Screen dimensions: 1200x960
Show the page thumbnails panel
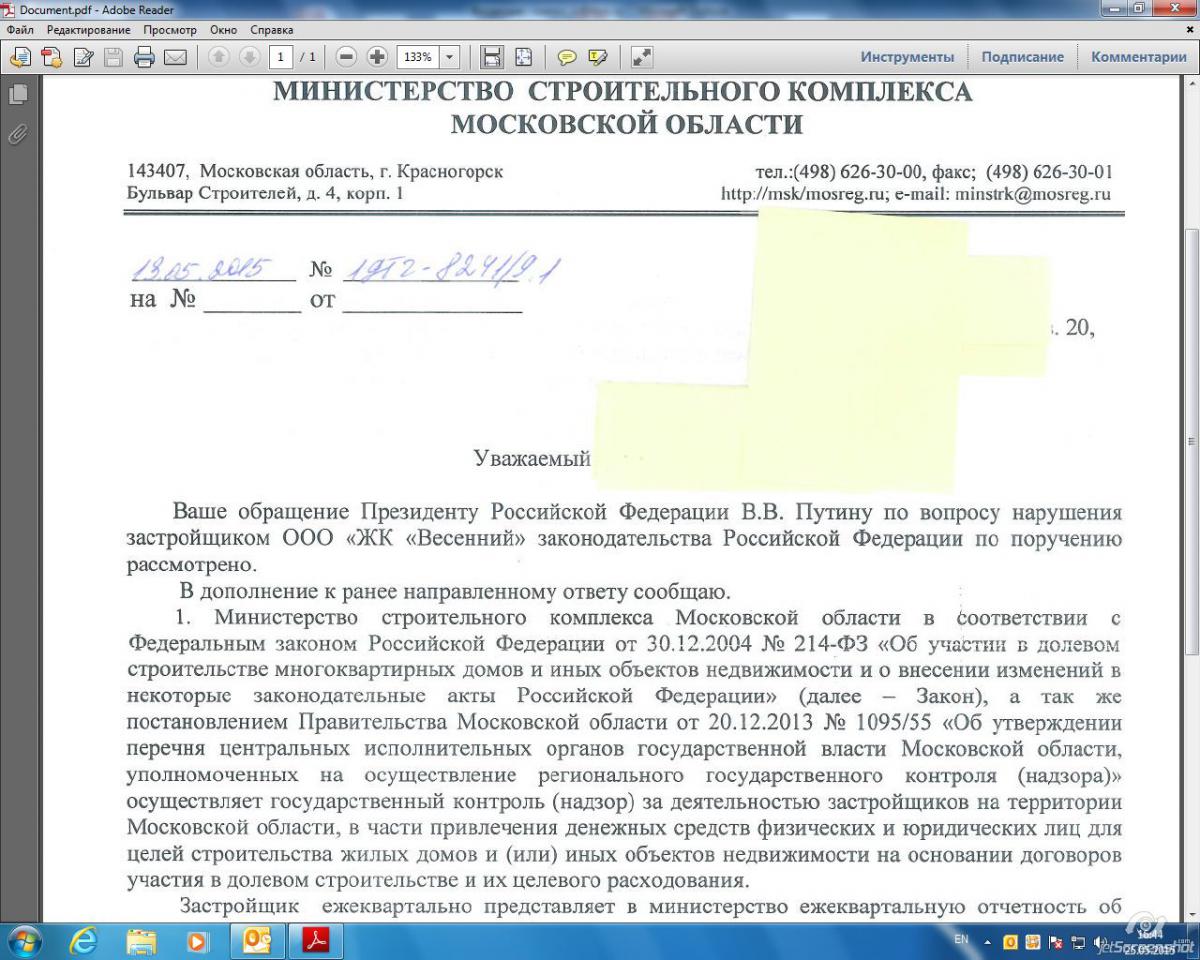tap(17, 95)
